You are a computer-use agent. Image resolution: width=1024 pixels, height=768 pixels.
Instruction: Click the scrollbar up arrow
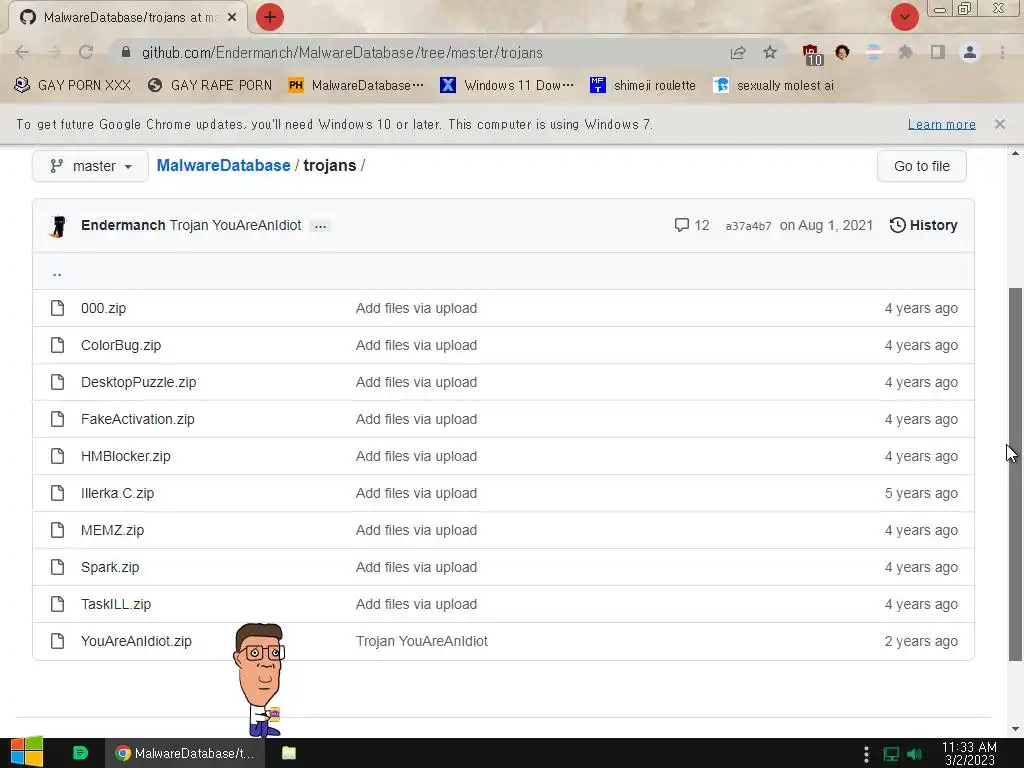[1015, 153]
